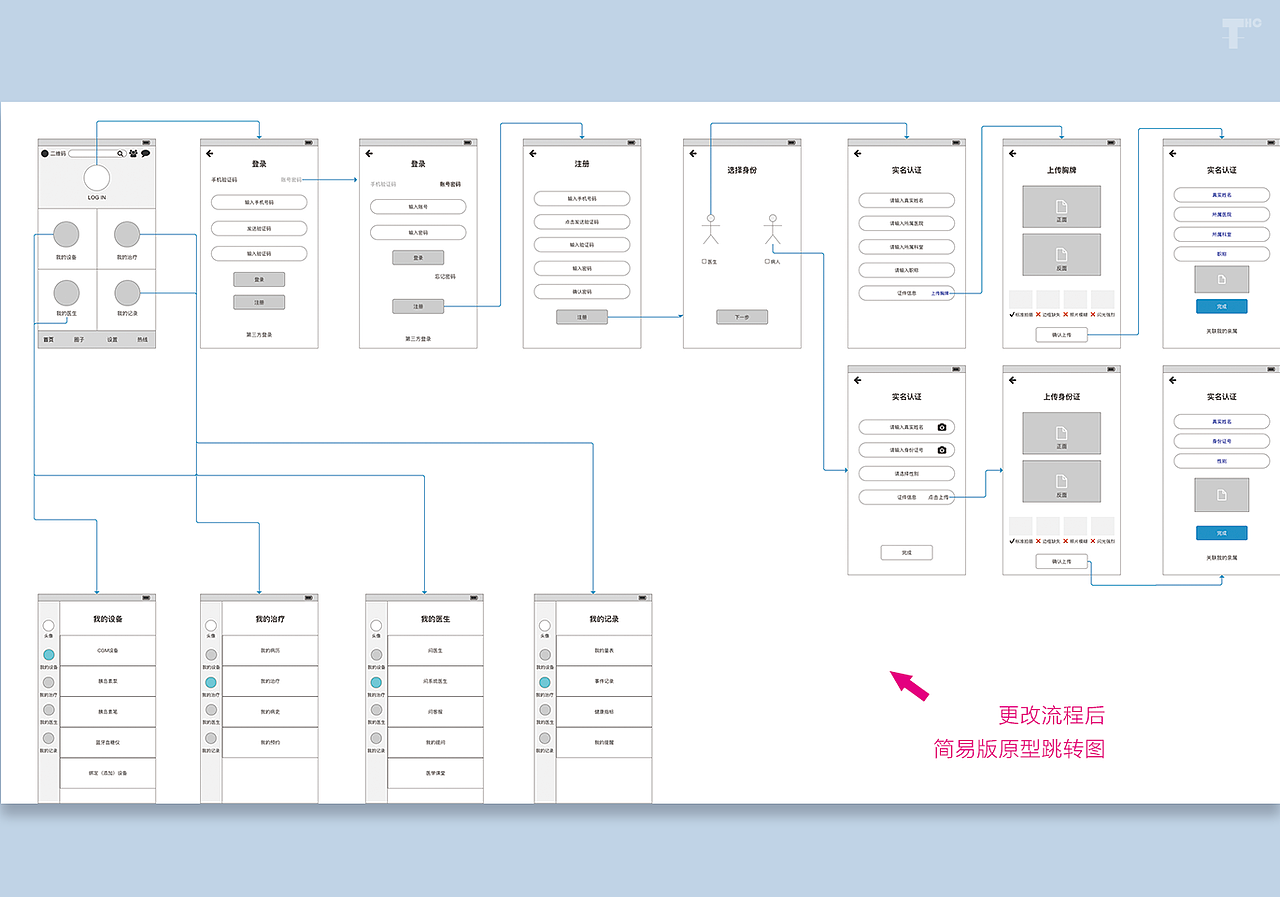The height and width of the screenshot is (897, 1280).
Task: Go back using the arrow on 上传胸牌 screen
Action: [x=1013, y=154]
